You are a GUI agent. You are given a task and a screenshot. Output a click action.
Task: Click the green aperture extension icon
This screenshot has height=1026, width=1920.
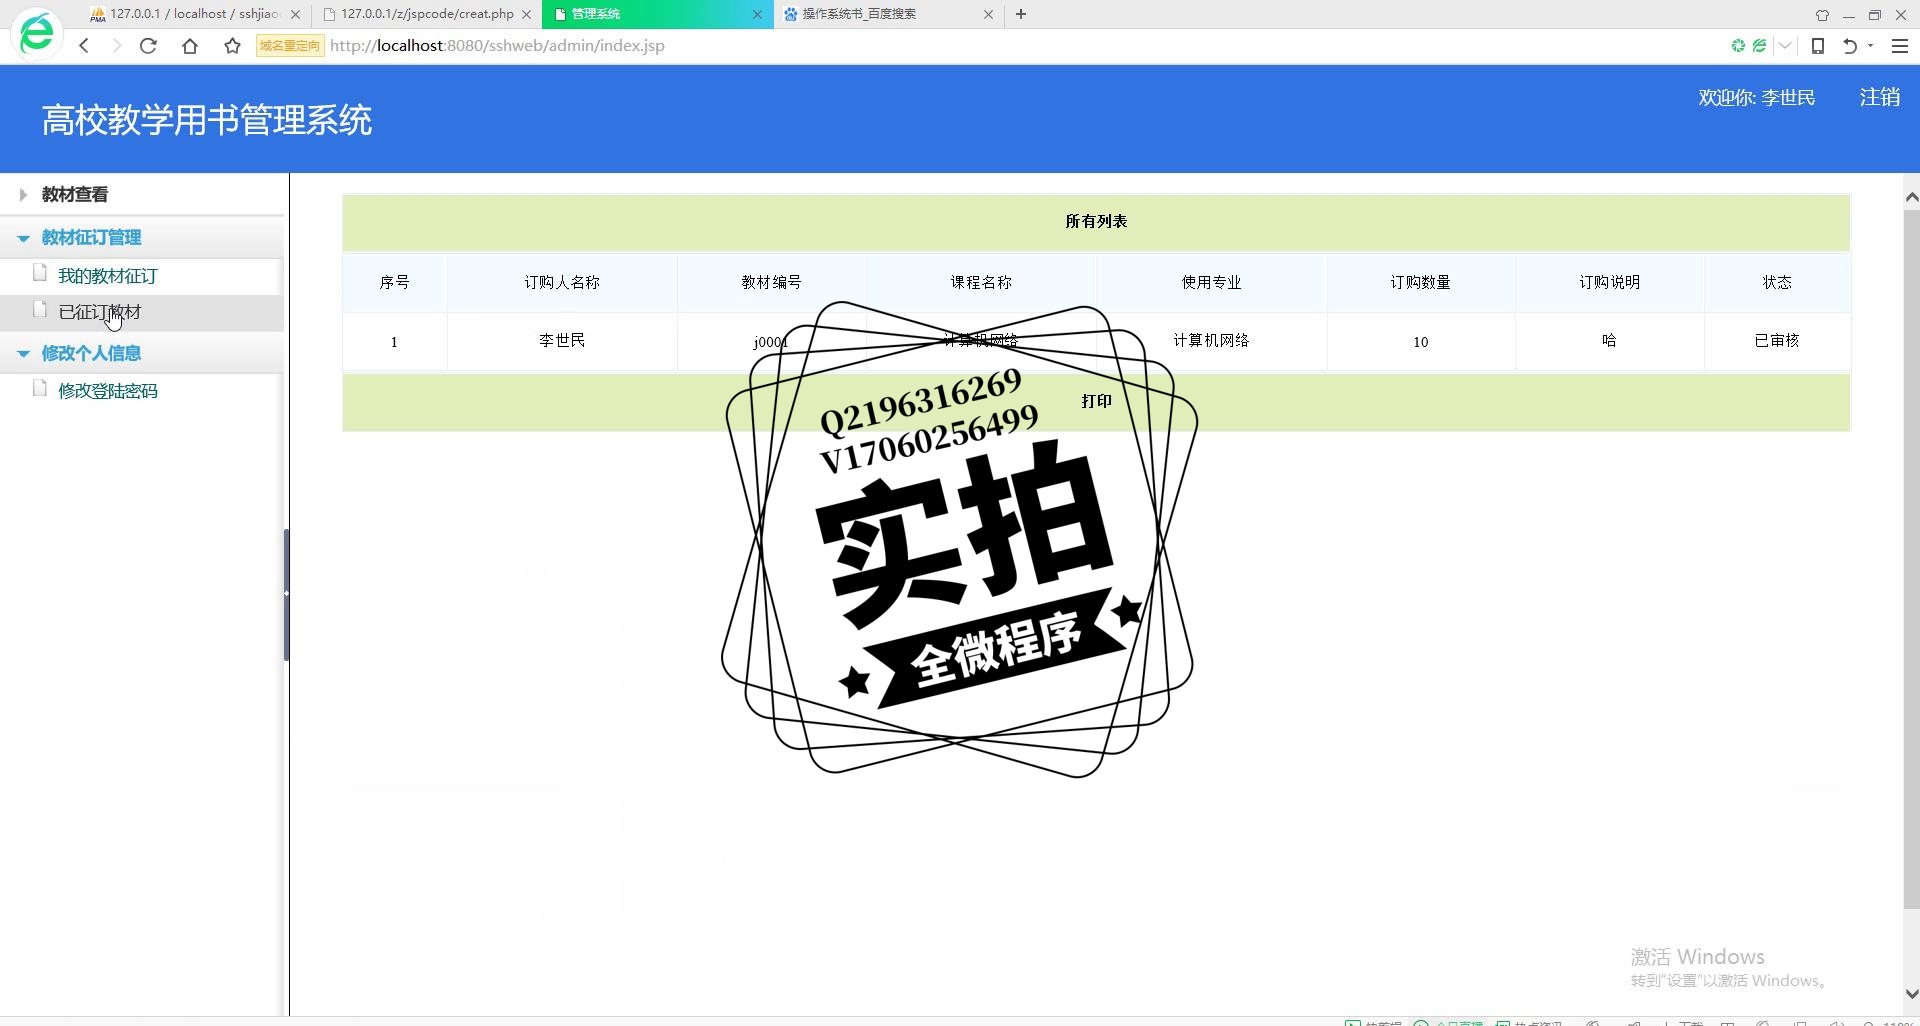coord(1738,46)
